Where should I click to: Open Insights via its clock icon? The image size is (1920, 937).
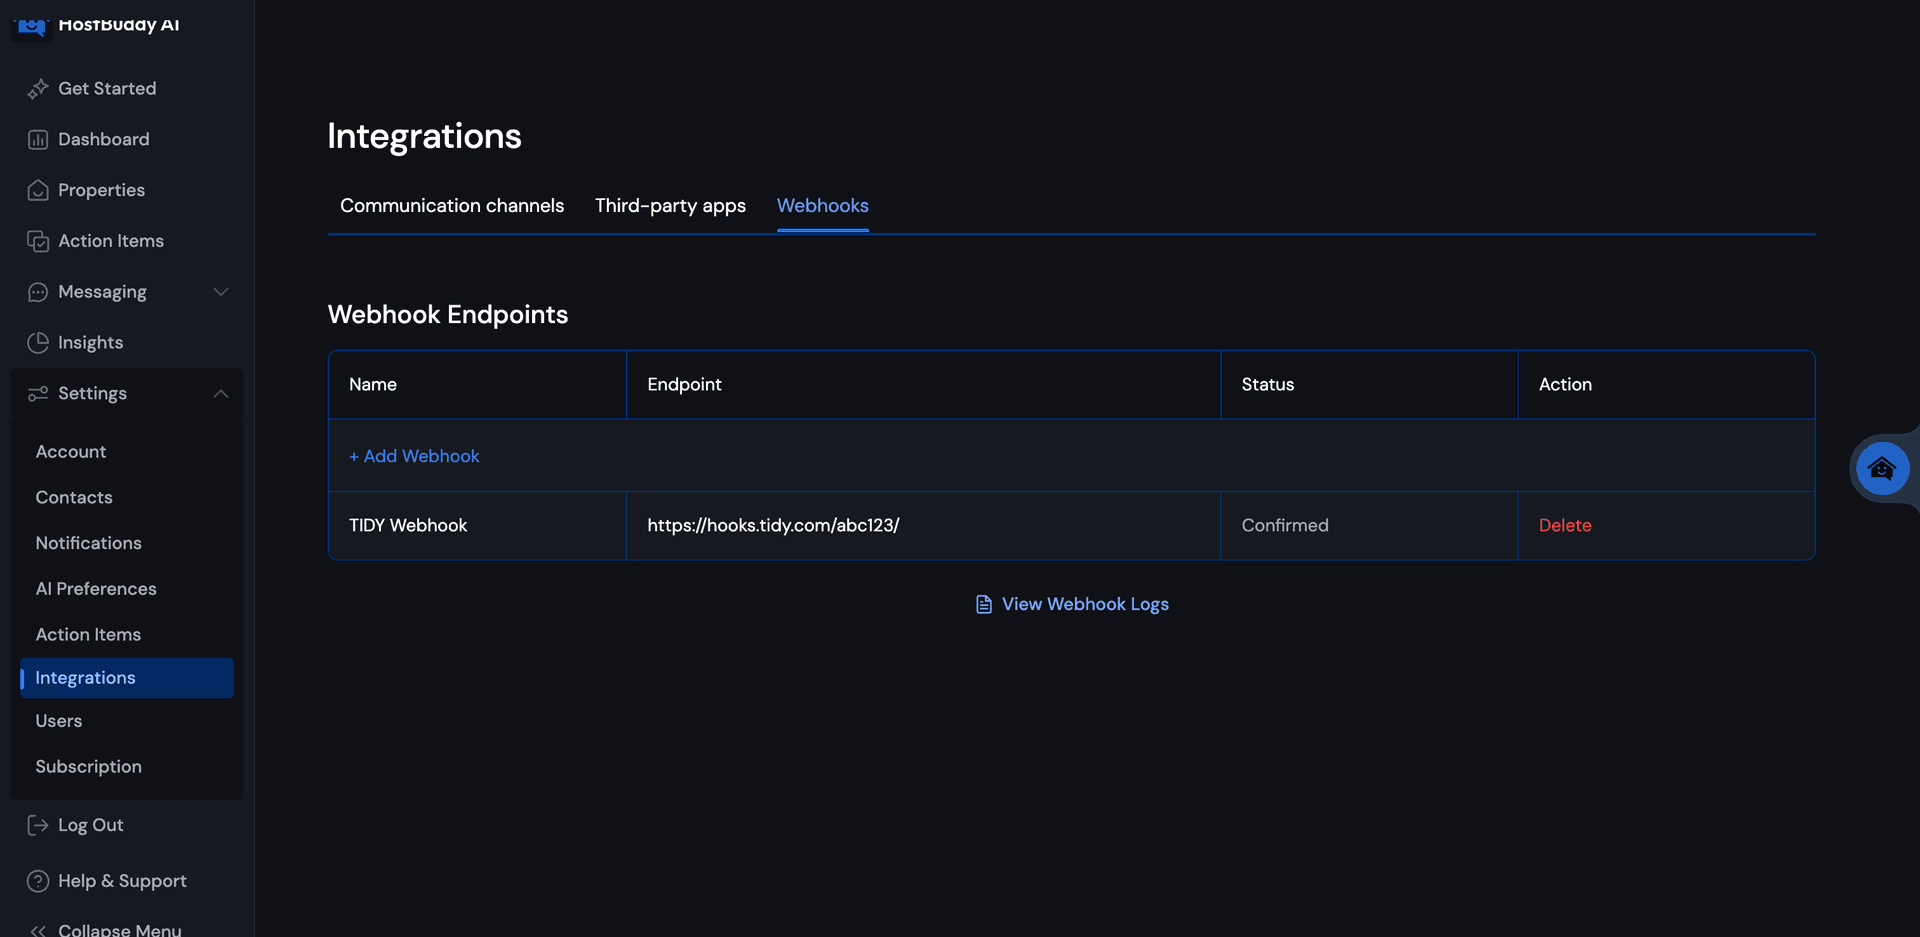(37, 342)
